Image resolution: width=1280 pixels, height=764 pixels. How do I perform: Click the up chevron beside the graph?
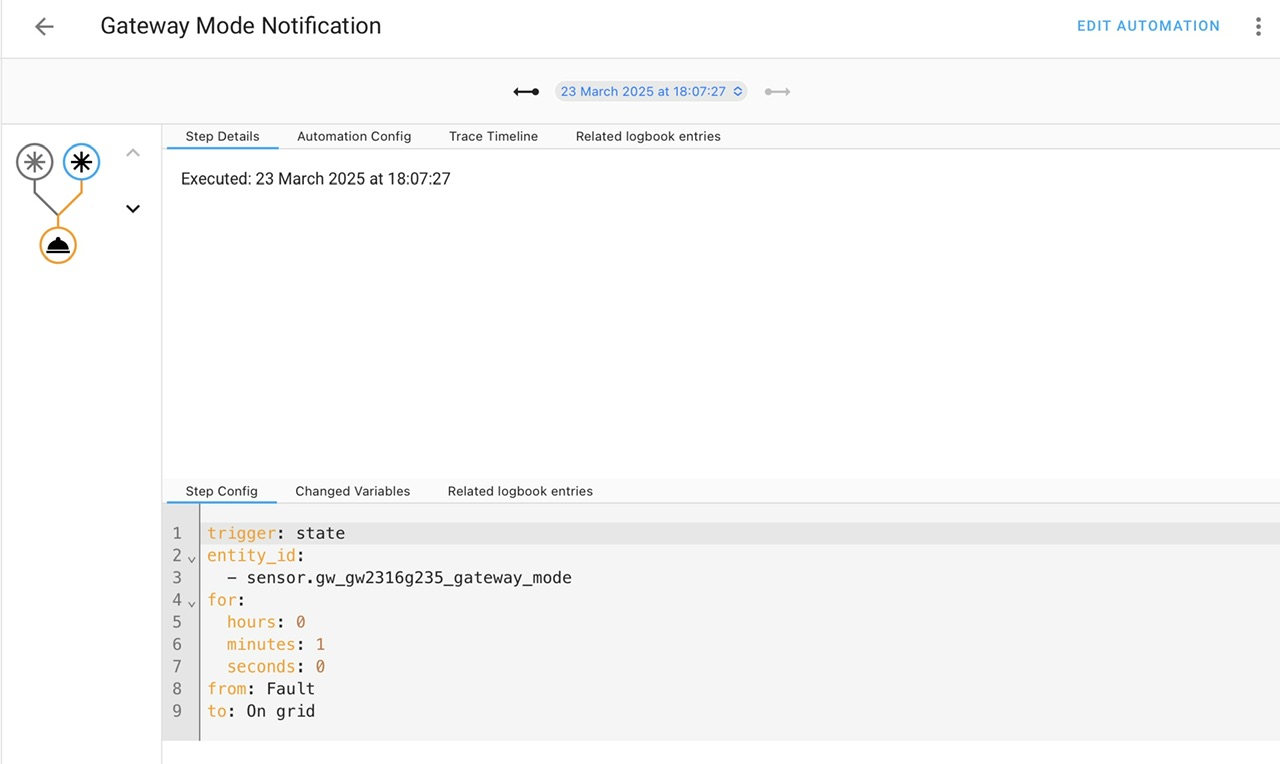(133, 153)
